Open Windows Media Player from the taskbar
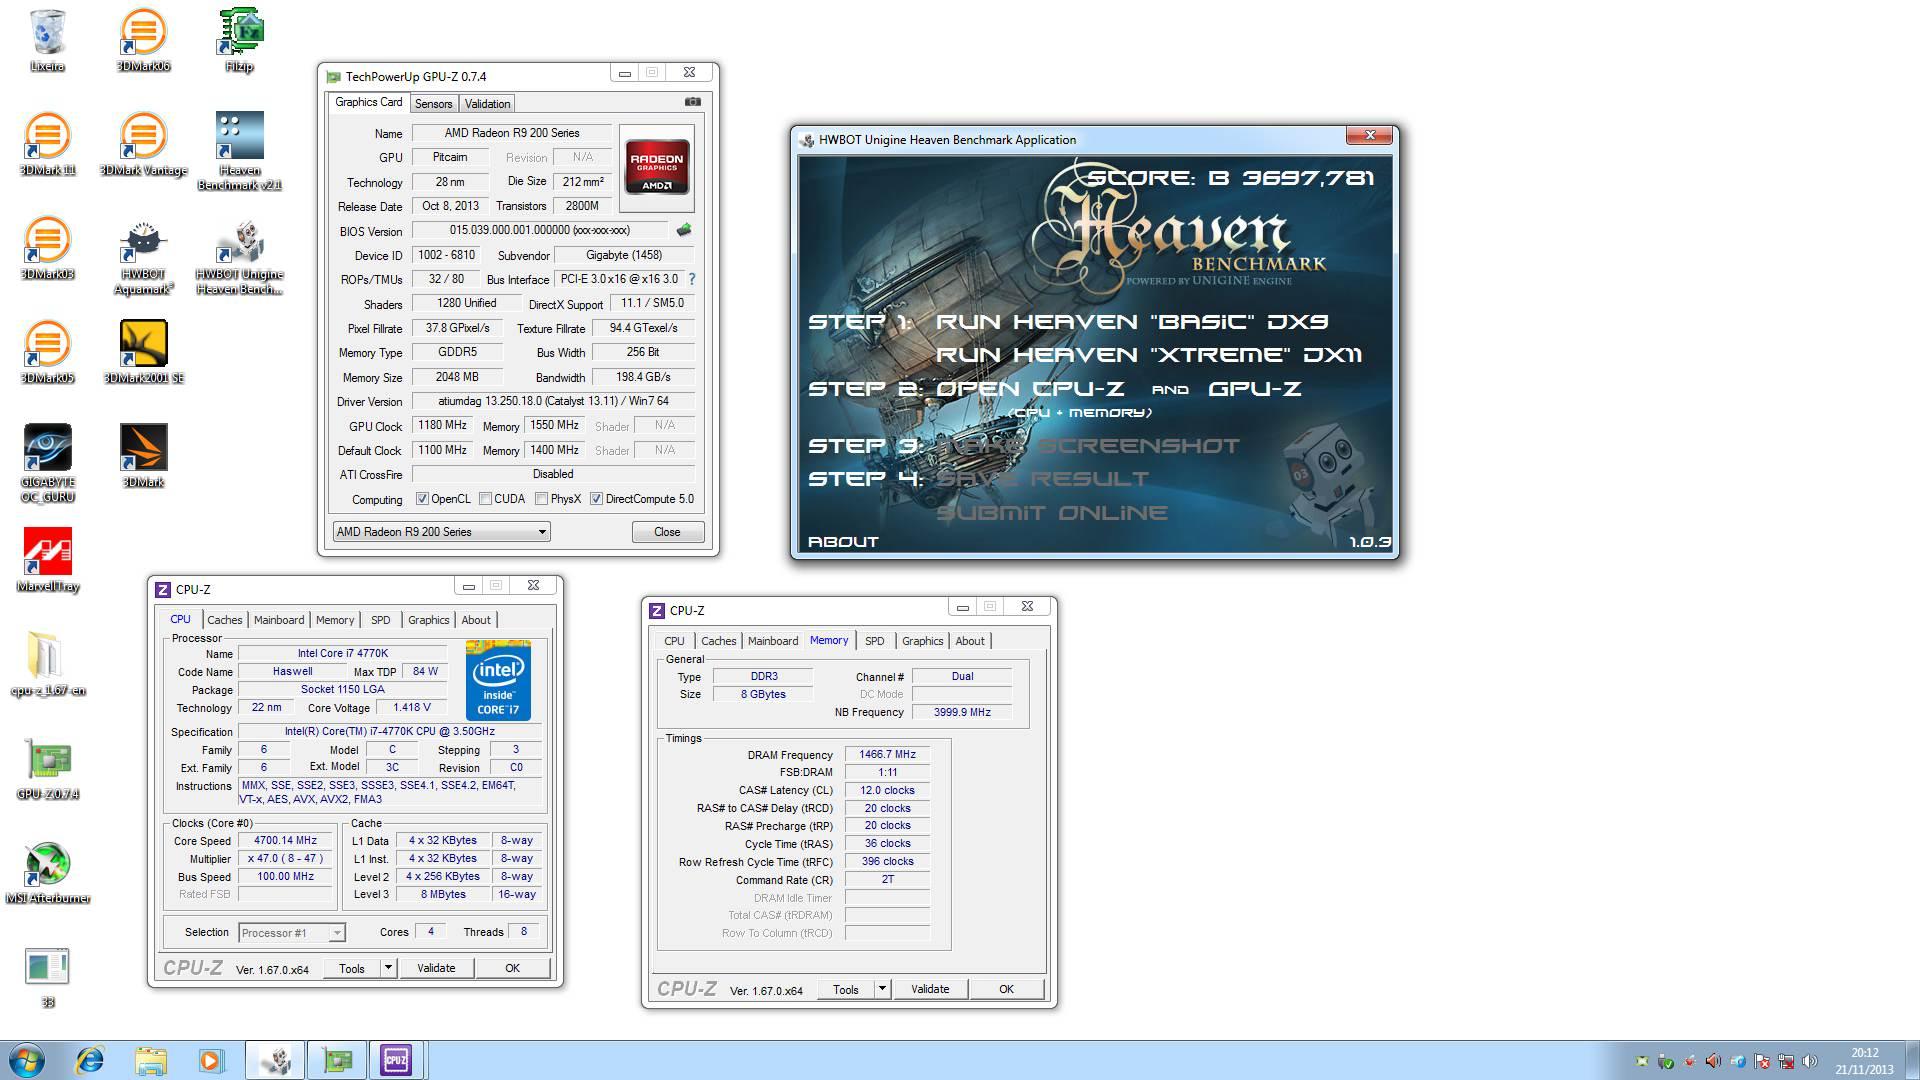Screen dimensions: 1920x1080 coord(210,1060)
